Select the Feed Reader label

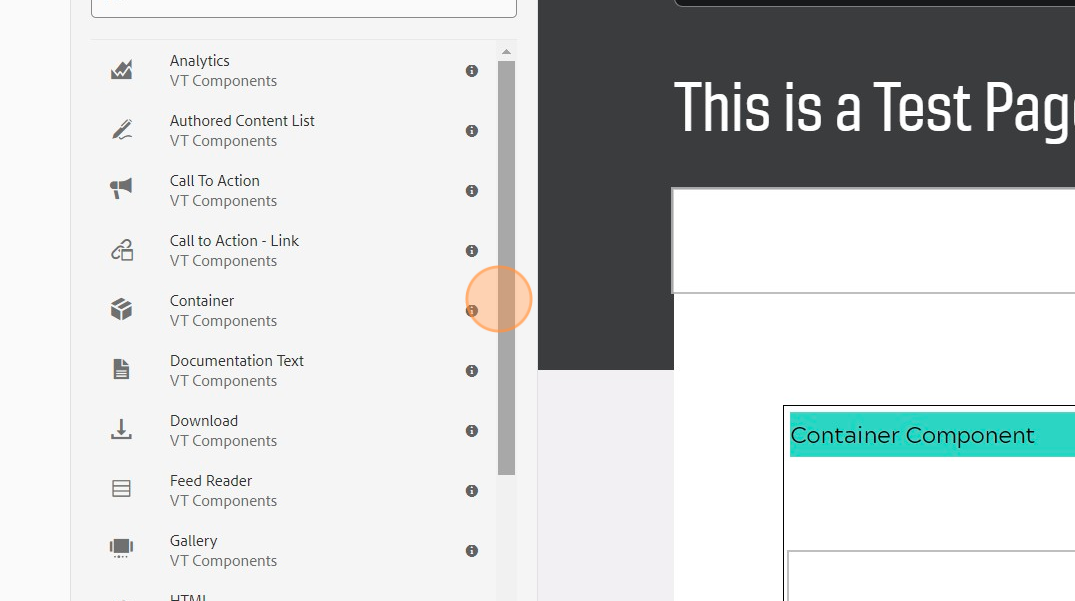click(210, 480)
